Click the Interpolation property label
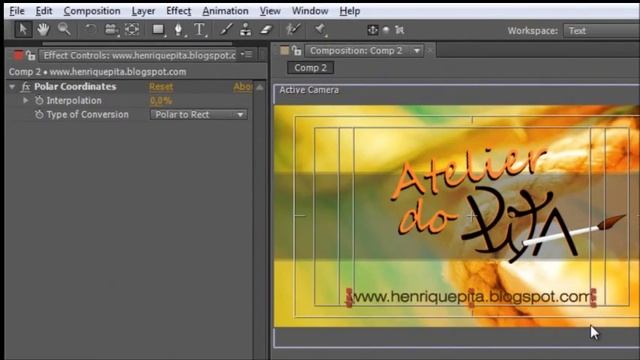This screenshot has height=360, width=640. click(74, 100)
